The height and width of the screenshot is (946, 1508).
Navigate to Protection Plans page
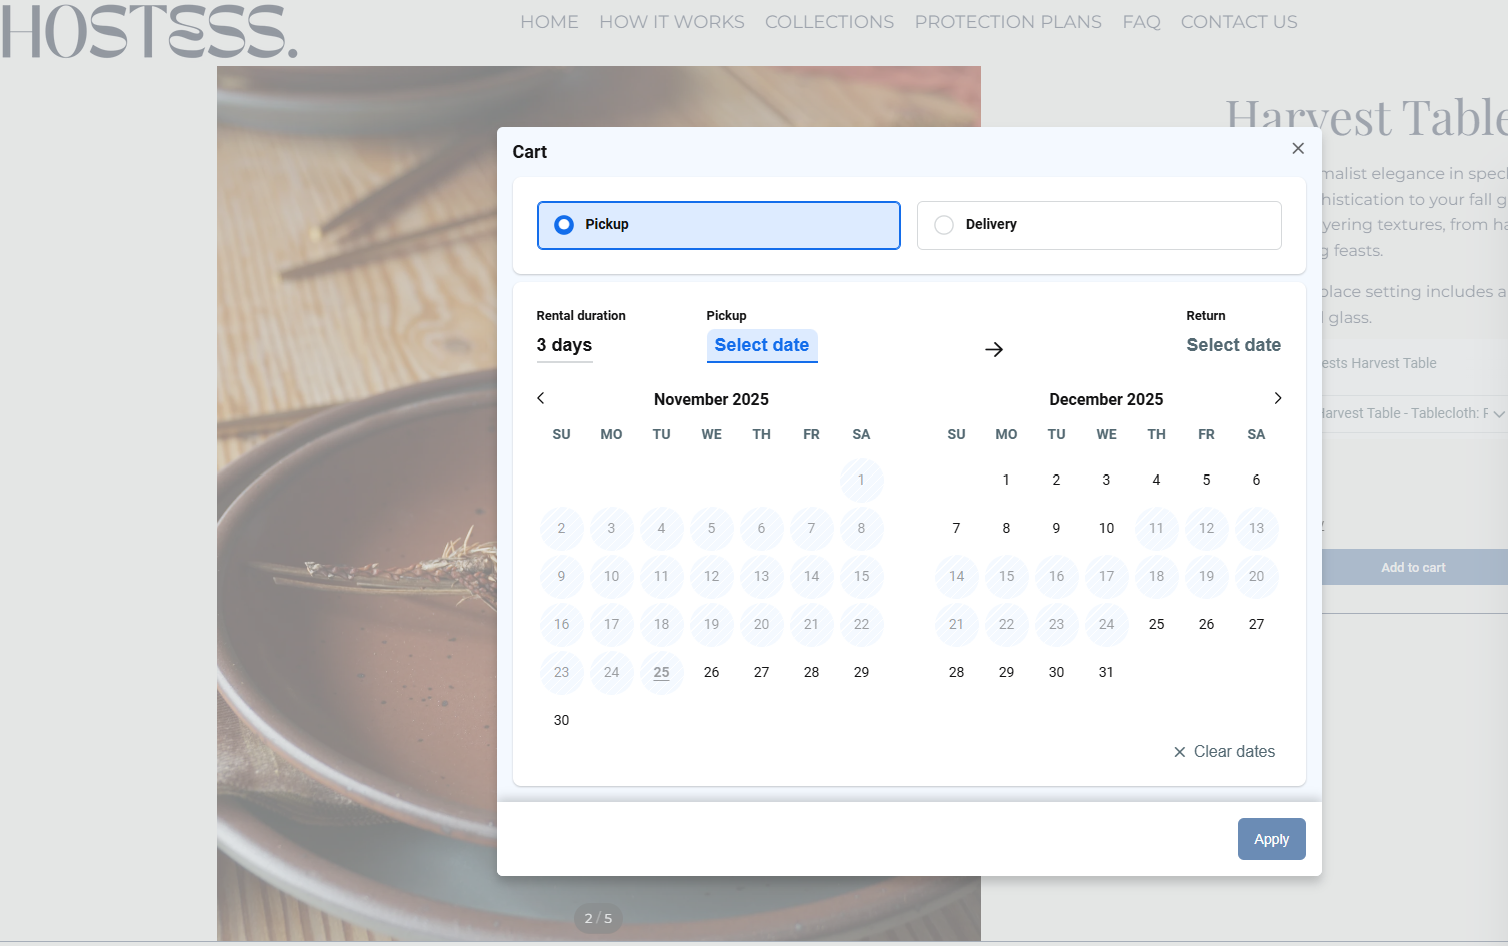(x=1007, y=22)
